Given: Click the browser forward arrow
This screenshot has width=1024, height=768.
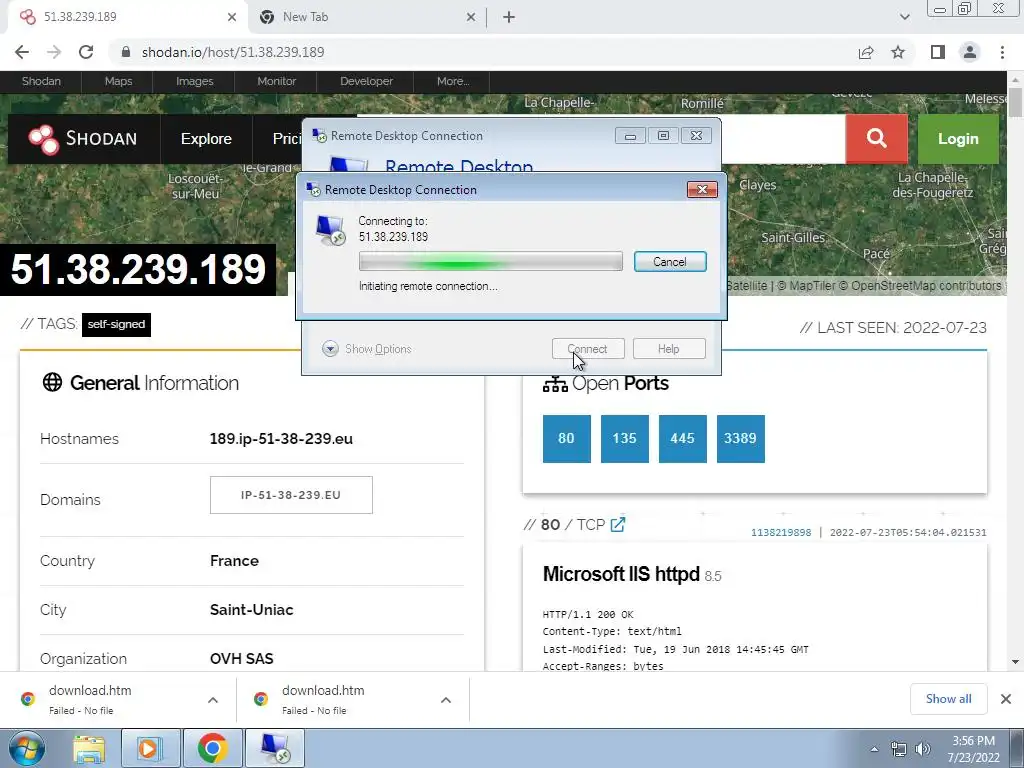Looking at the screenshot, I should pos(54,52).
